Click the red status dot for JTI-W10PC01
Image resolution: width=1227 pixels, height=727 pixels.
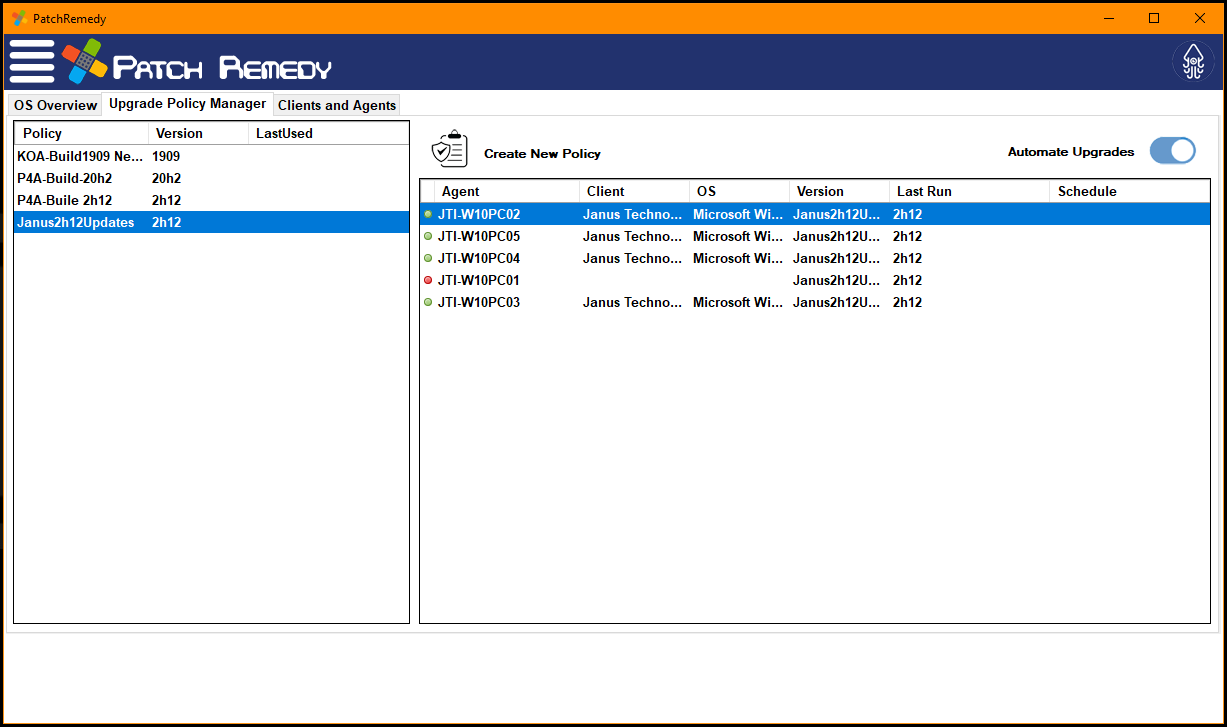(428, 281)
